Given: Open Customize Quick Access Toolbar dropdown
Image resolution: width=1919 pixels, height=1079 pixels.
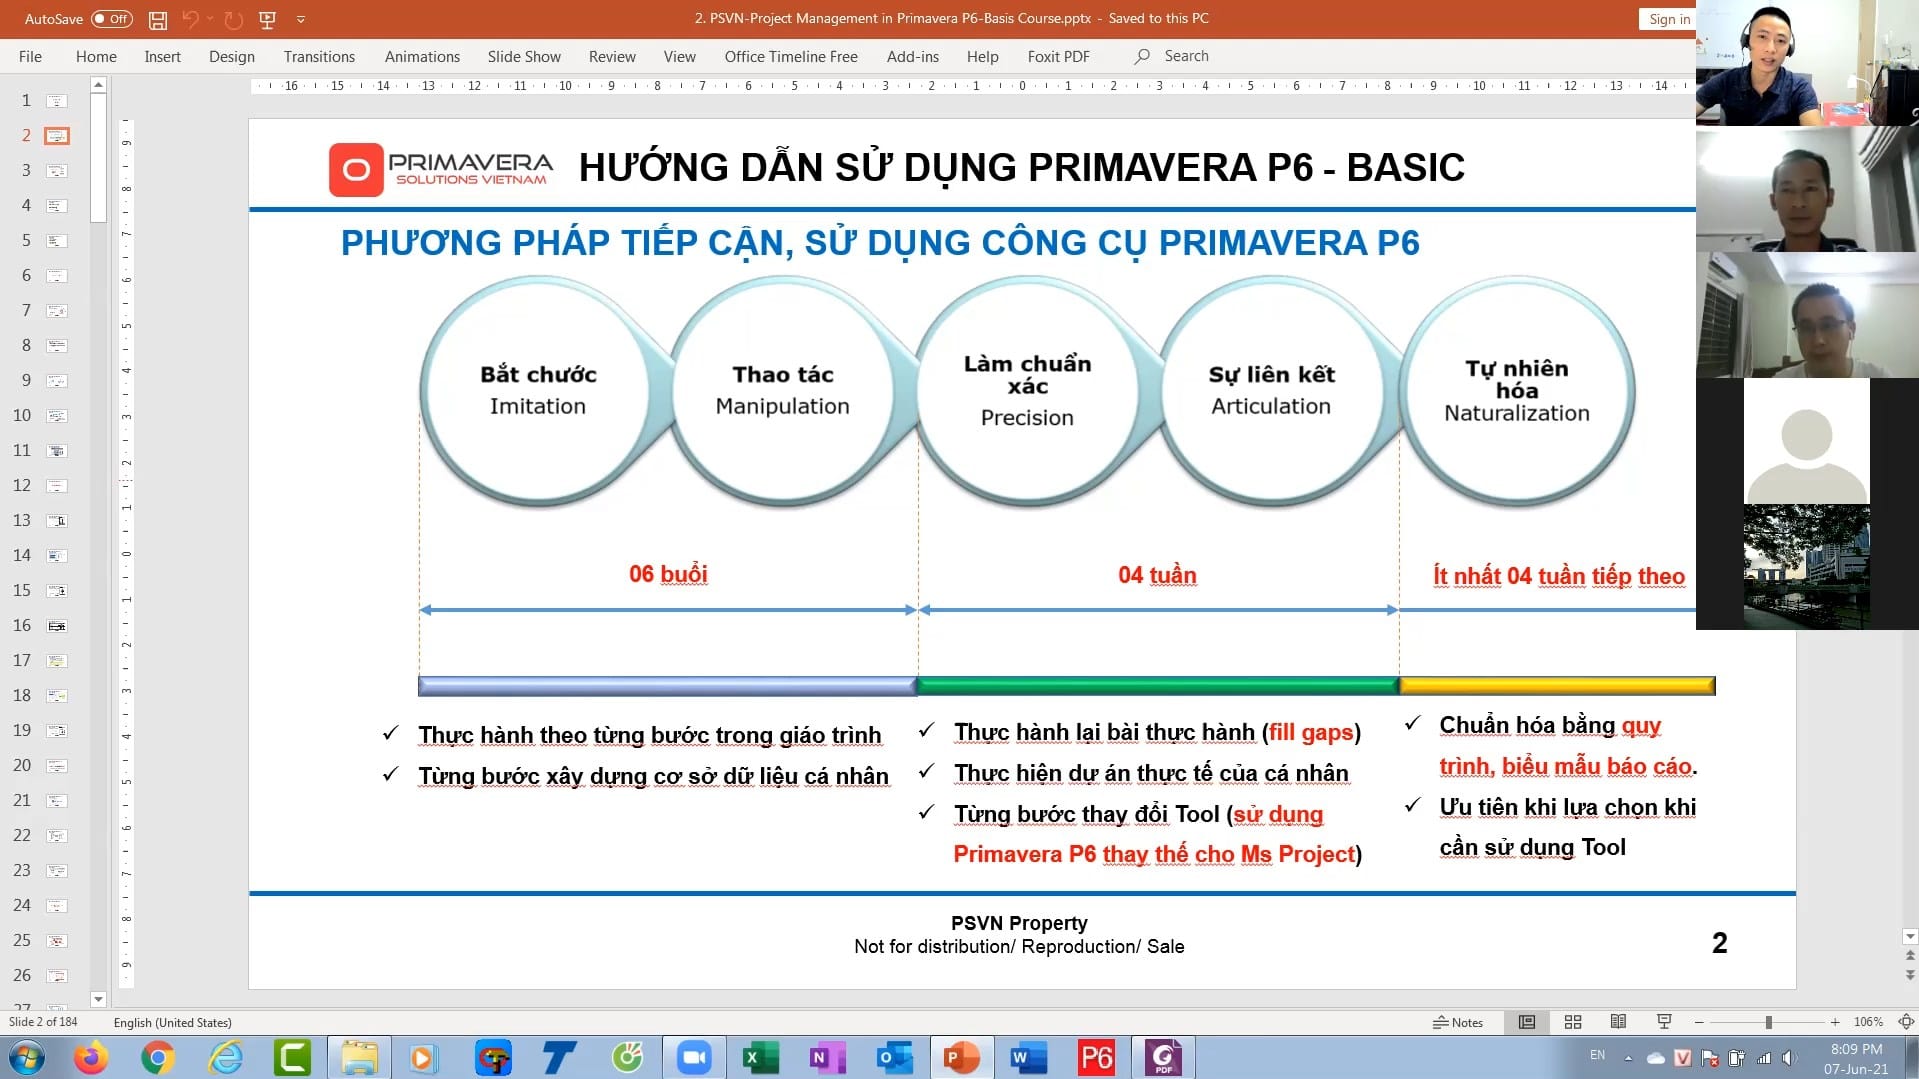Looking at the screenshot, I should [301, 19].
